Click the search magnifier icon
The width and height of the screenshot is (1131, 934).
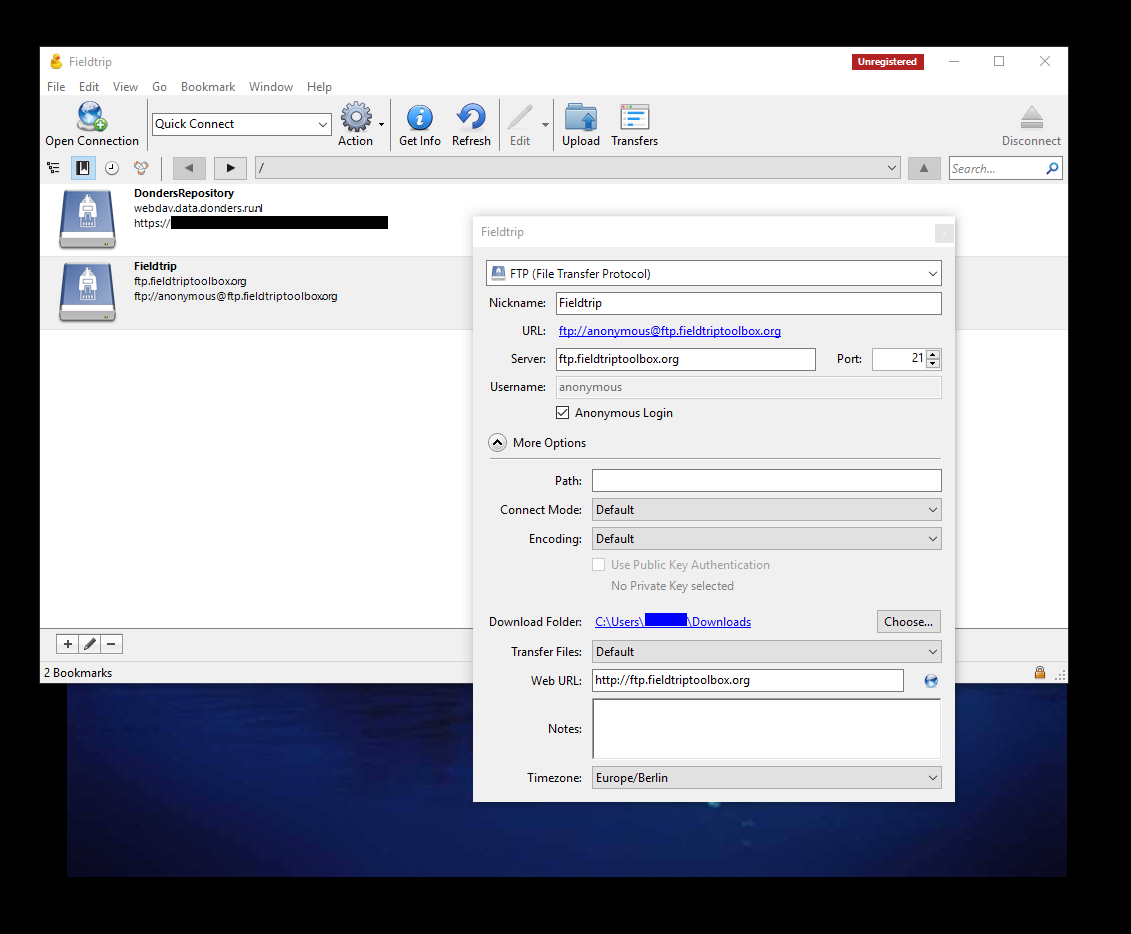pos(1052,168)
